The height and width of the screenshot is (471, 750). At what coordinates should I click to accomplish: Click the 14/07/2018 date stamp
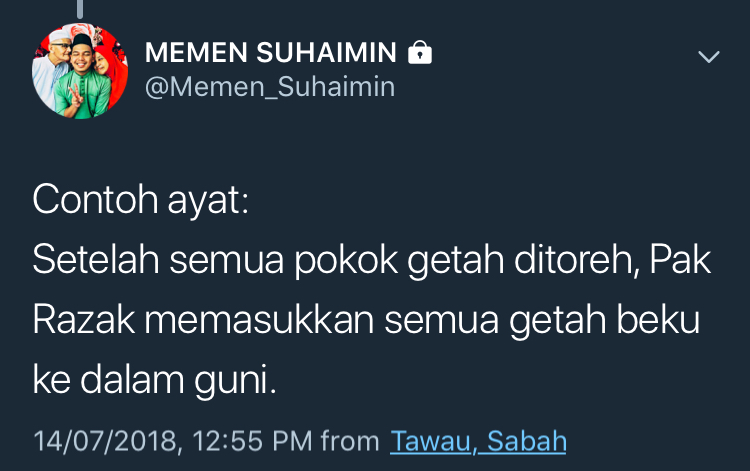tap(107, 441)
